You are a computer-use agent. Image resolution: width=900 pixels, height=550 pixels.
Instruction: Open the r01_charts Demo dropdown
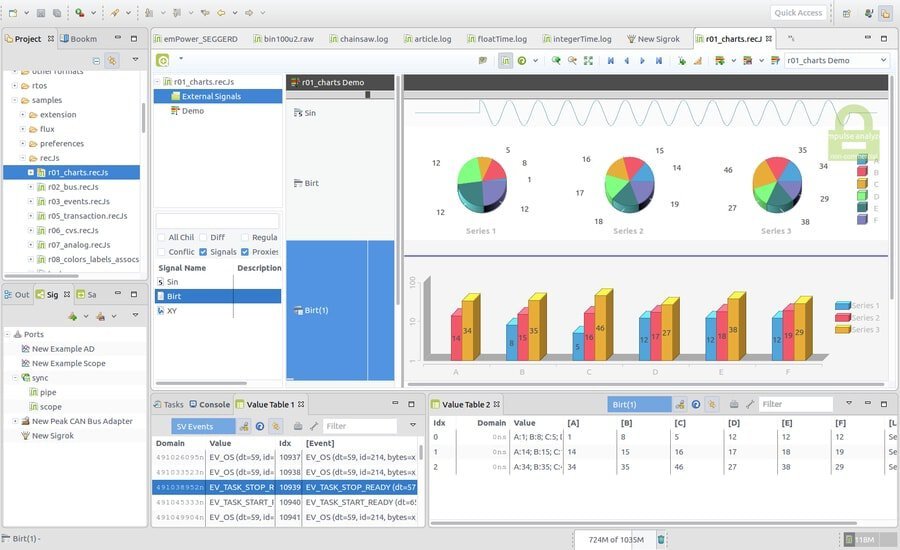tap(835, 61)
